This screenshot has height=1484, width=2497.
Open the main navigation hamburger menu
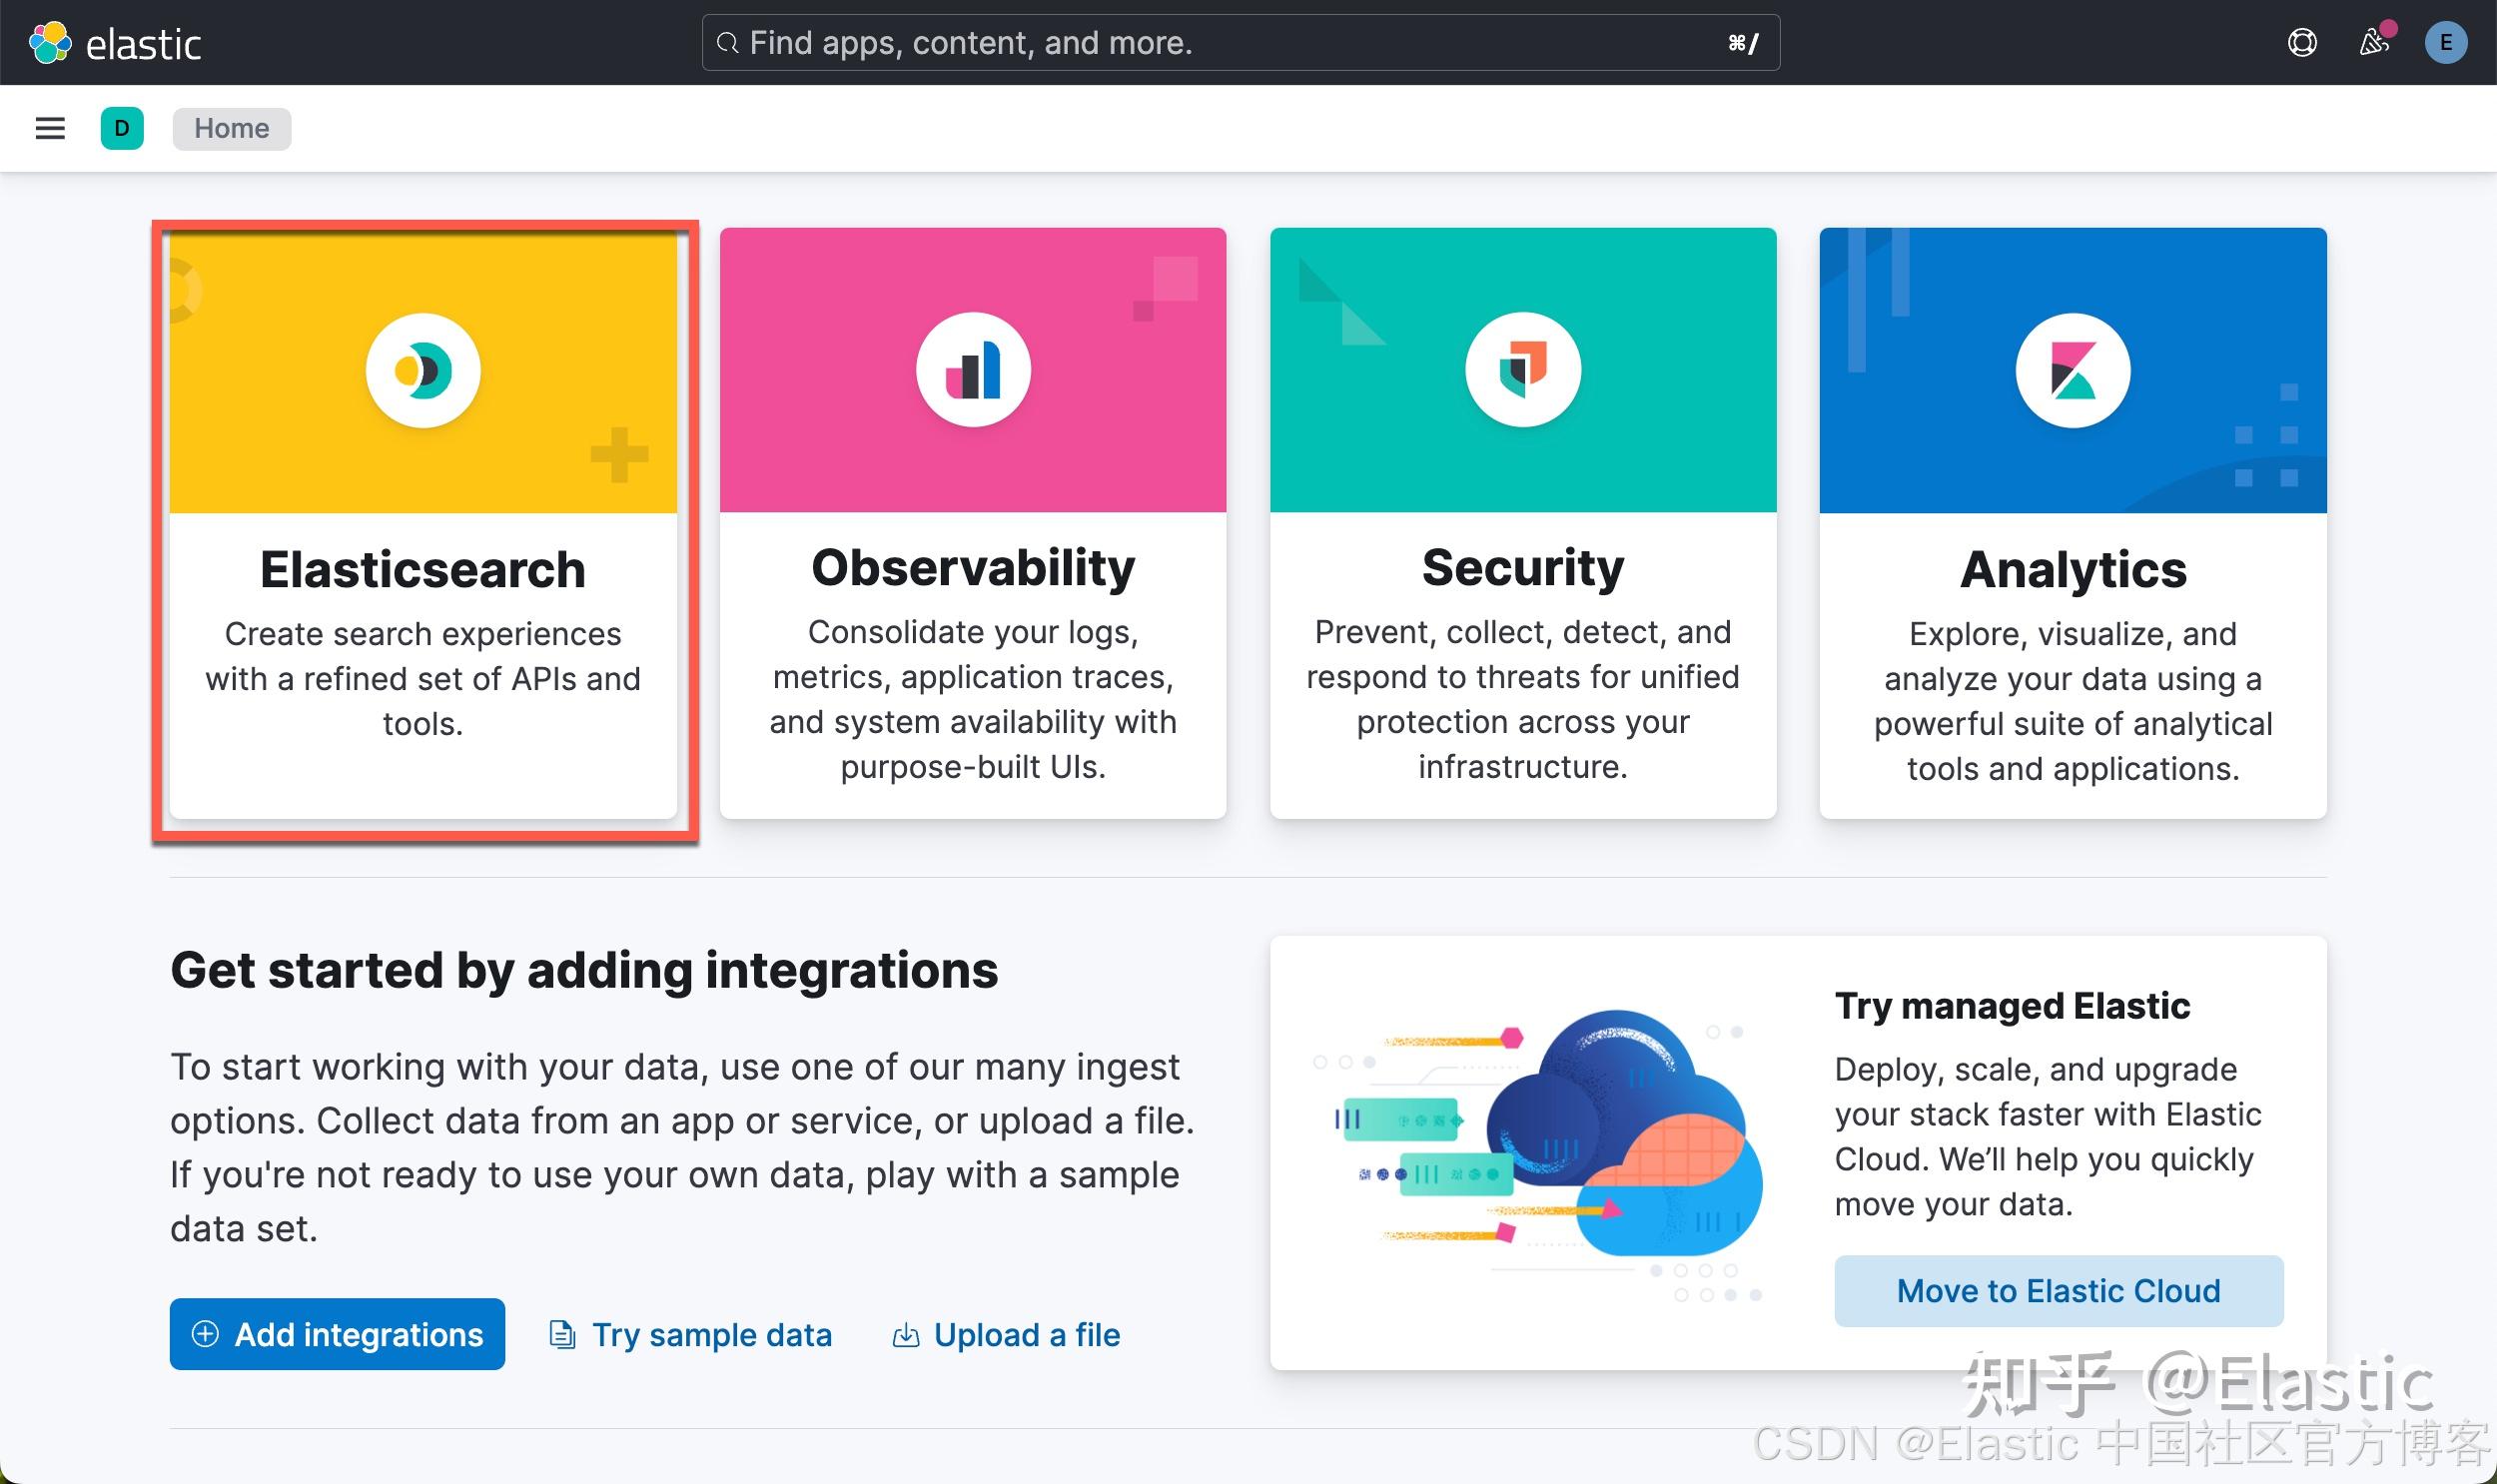(x=49, y=128)
